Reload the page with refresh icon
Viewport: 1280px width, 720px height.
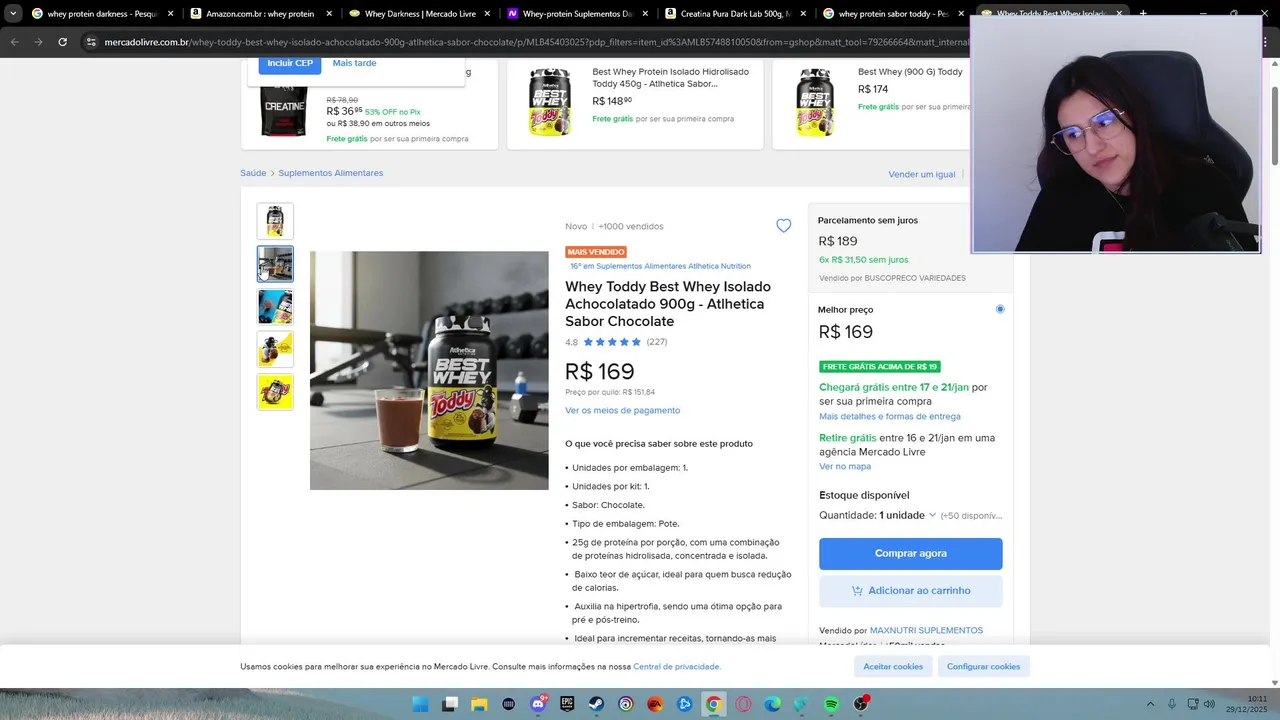click(x=62, y=42)
